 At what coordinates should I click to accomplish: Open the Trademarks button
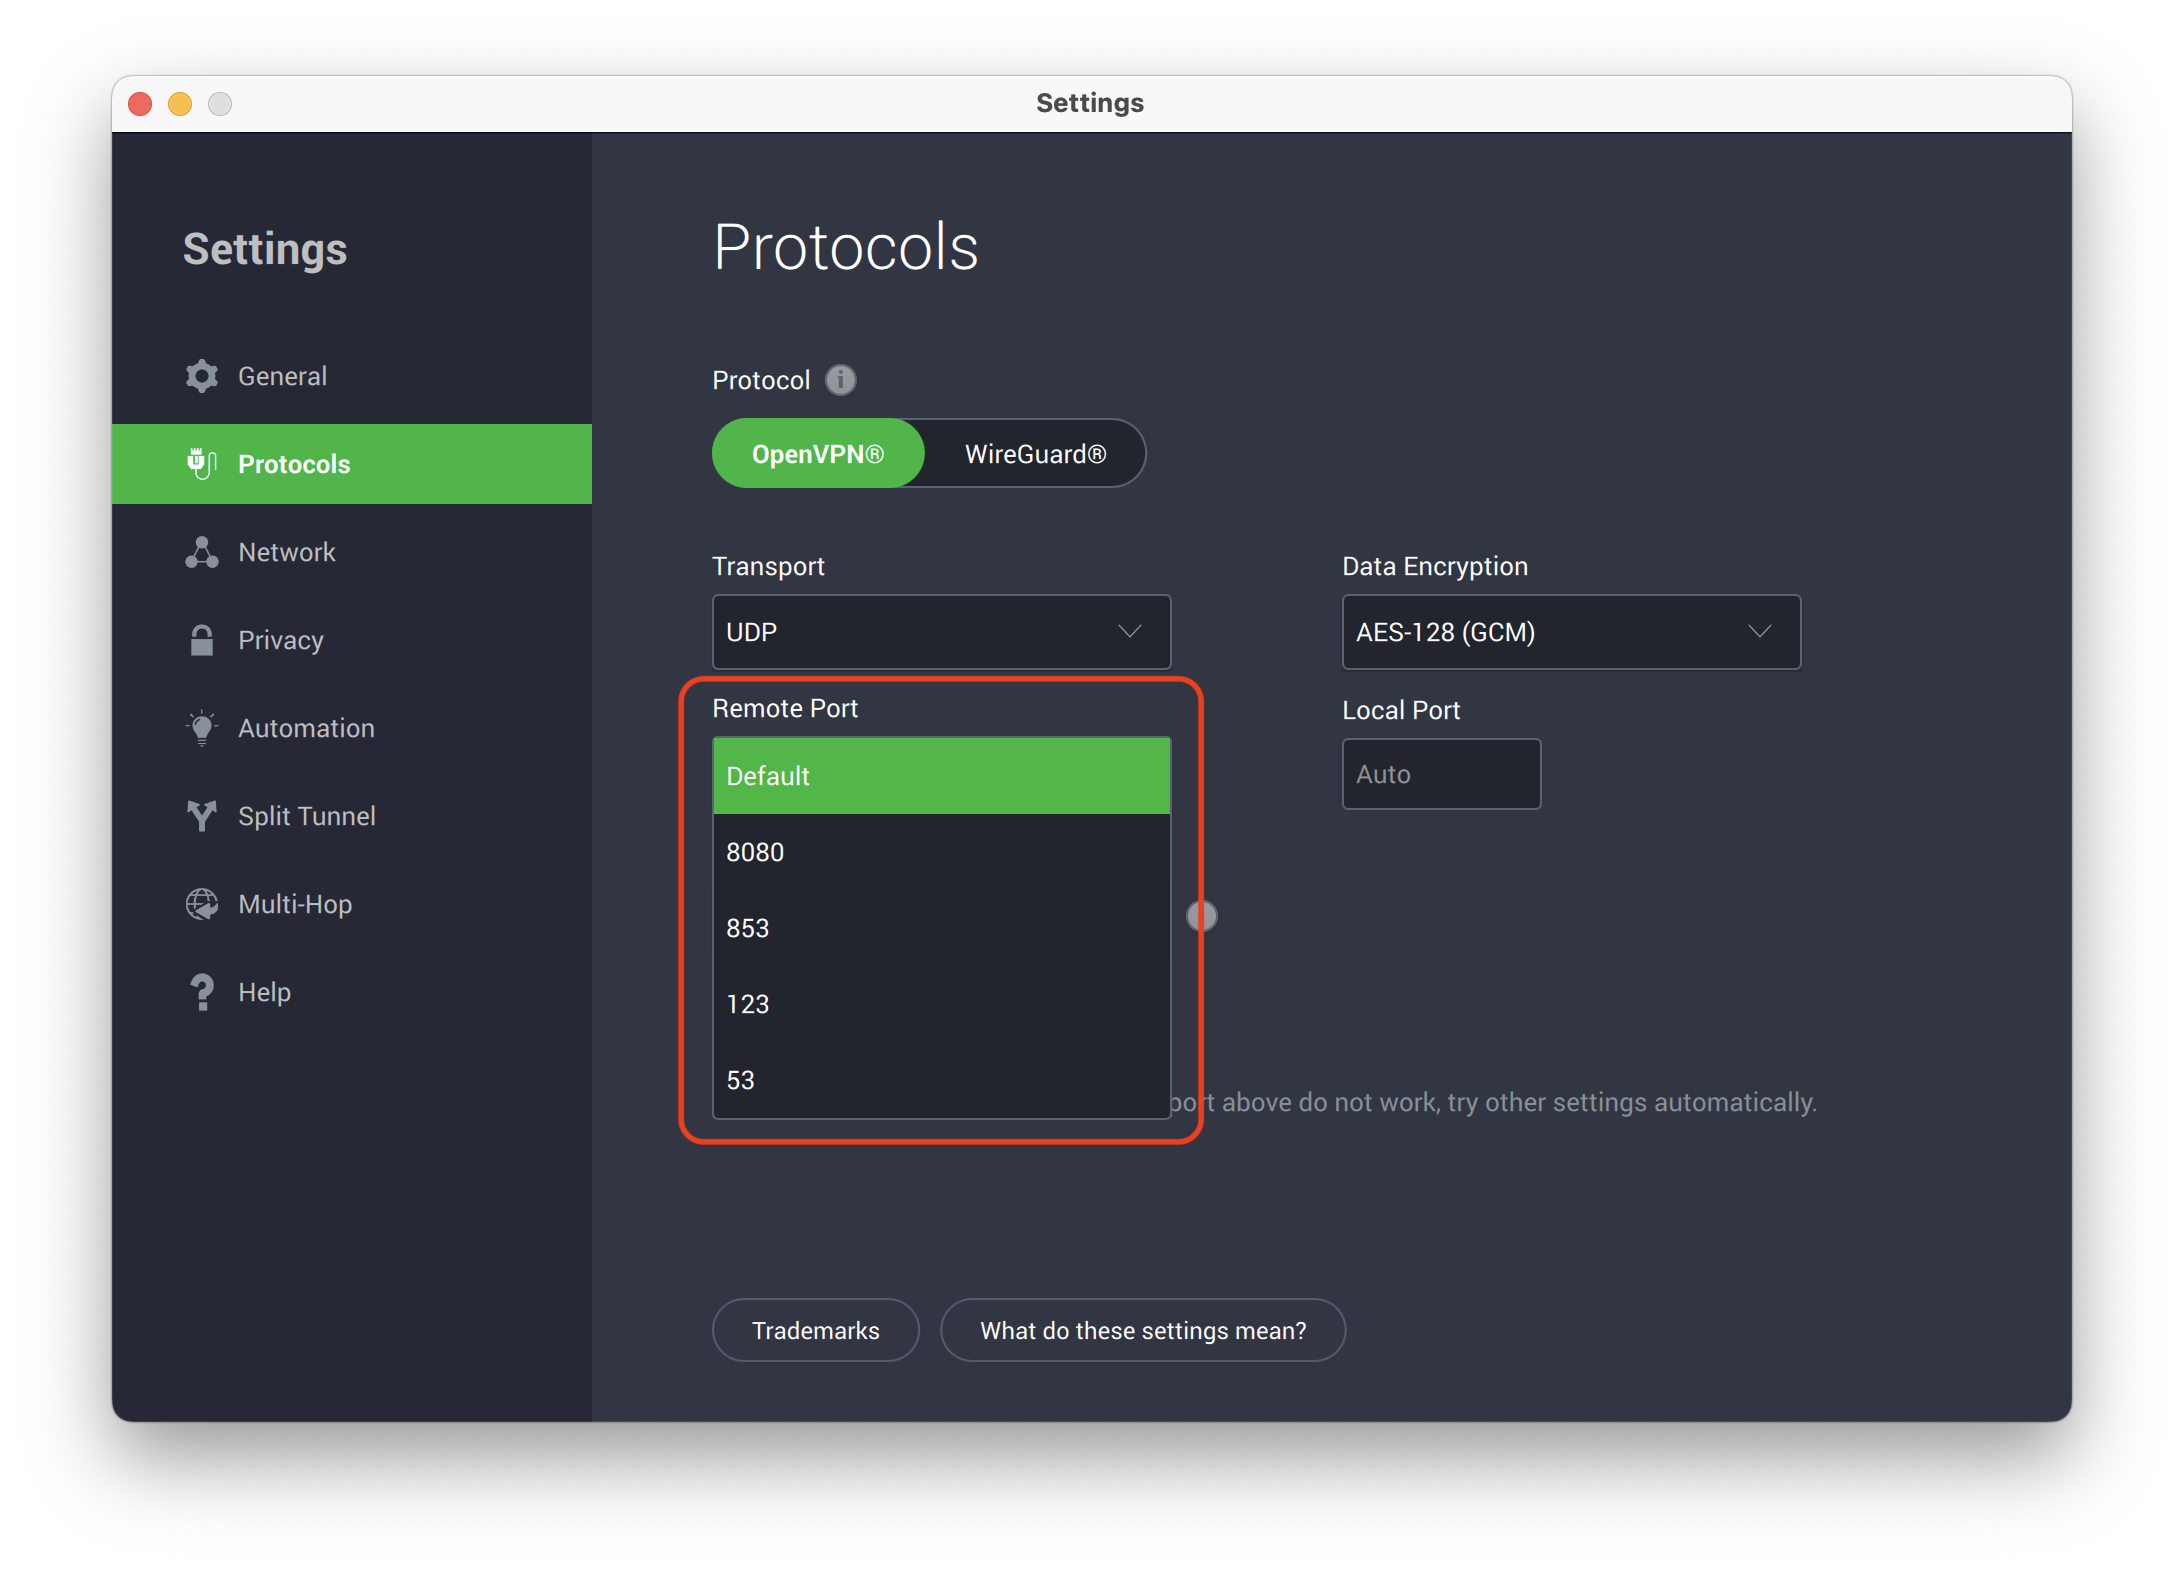(x=816, y=1331)
